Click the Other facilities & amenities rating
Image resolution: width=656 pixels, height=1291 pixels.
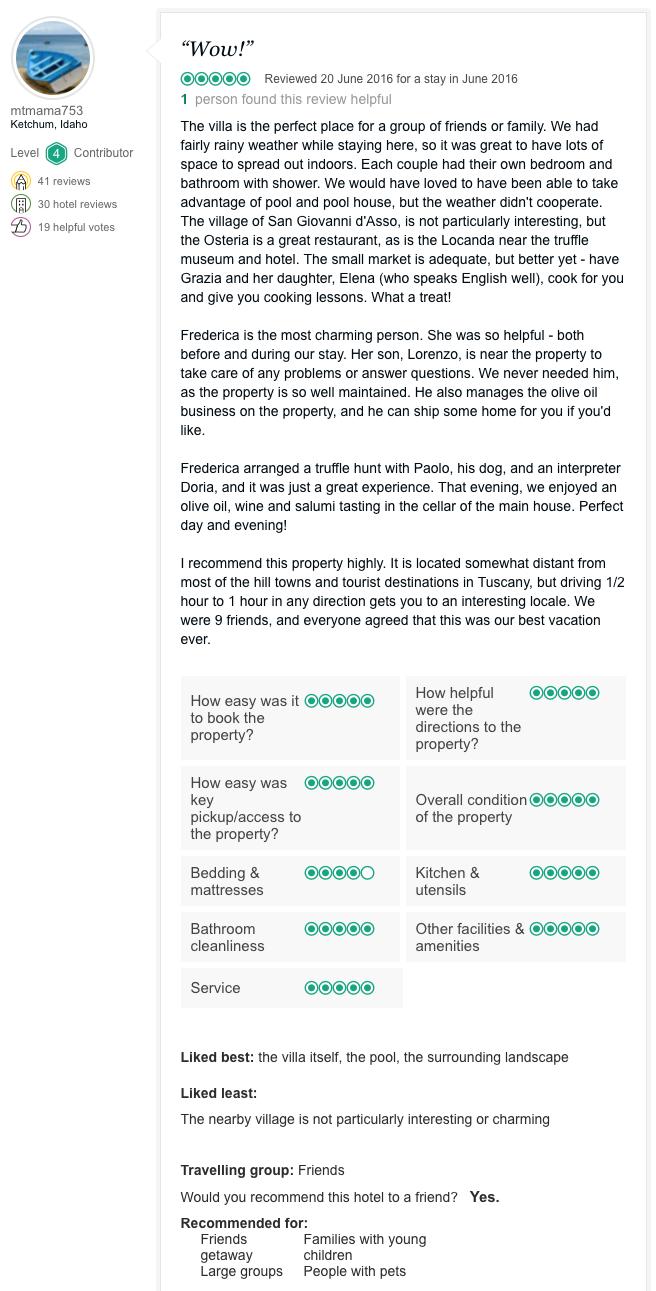point(564,929)
